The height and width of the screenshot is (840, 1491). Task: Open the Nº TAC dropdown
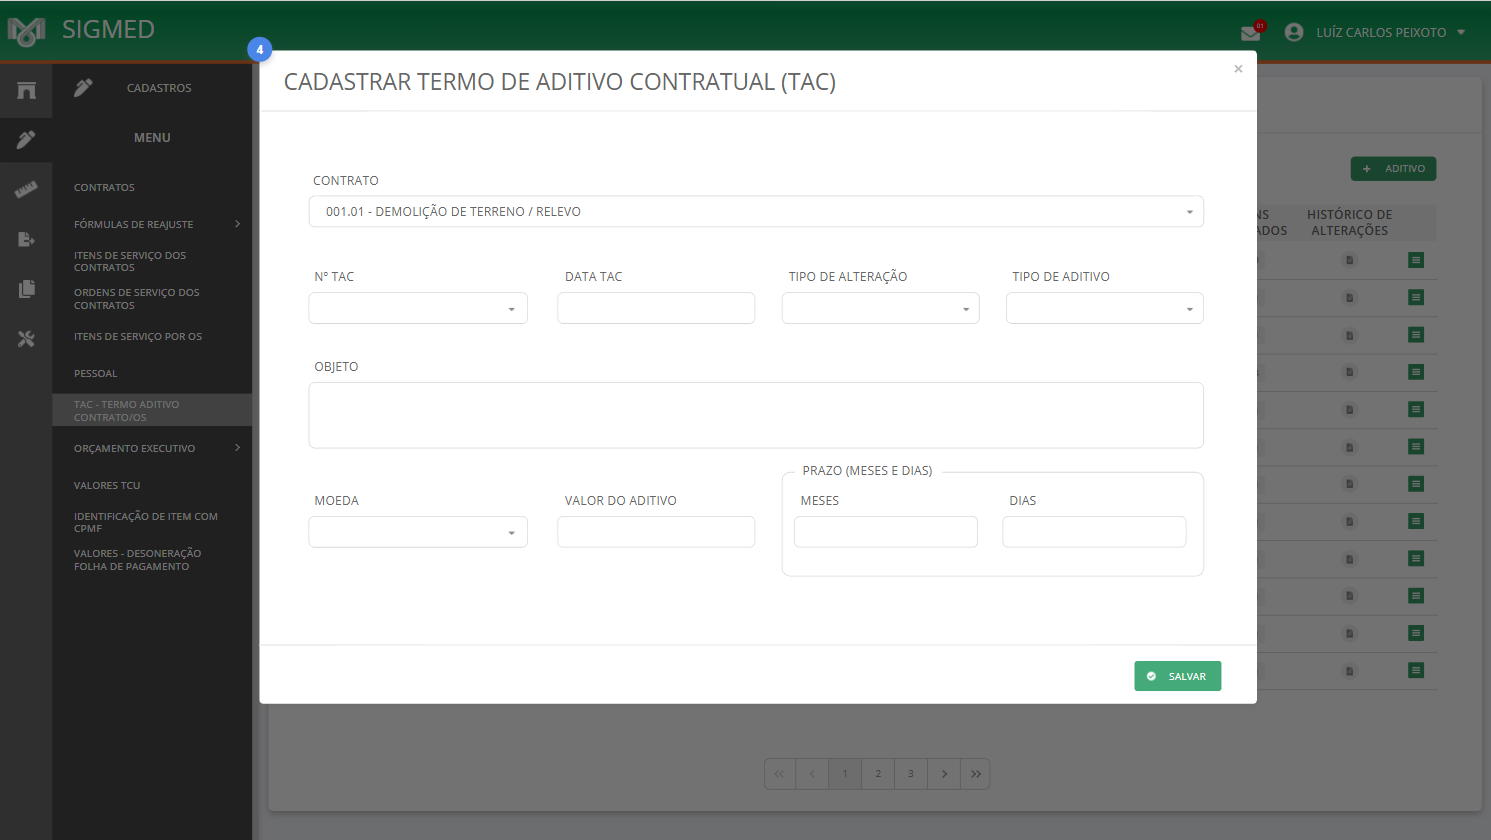pos(418,308)
